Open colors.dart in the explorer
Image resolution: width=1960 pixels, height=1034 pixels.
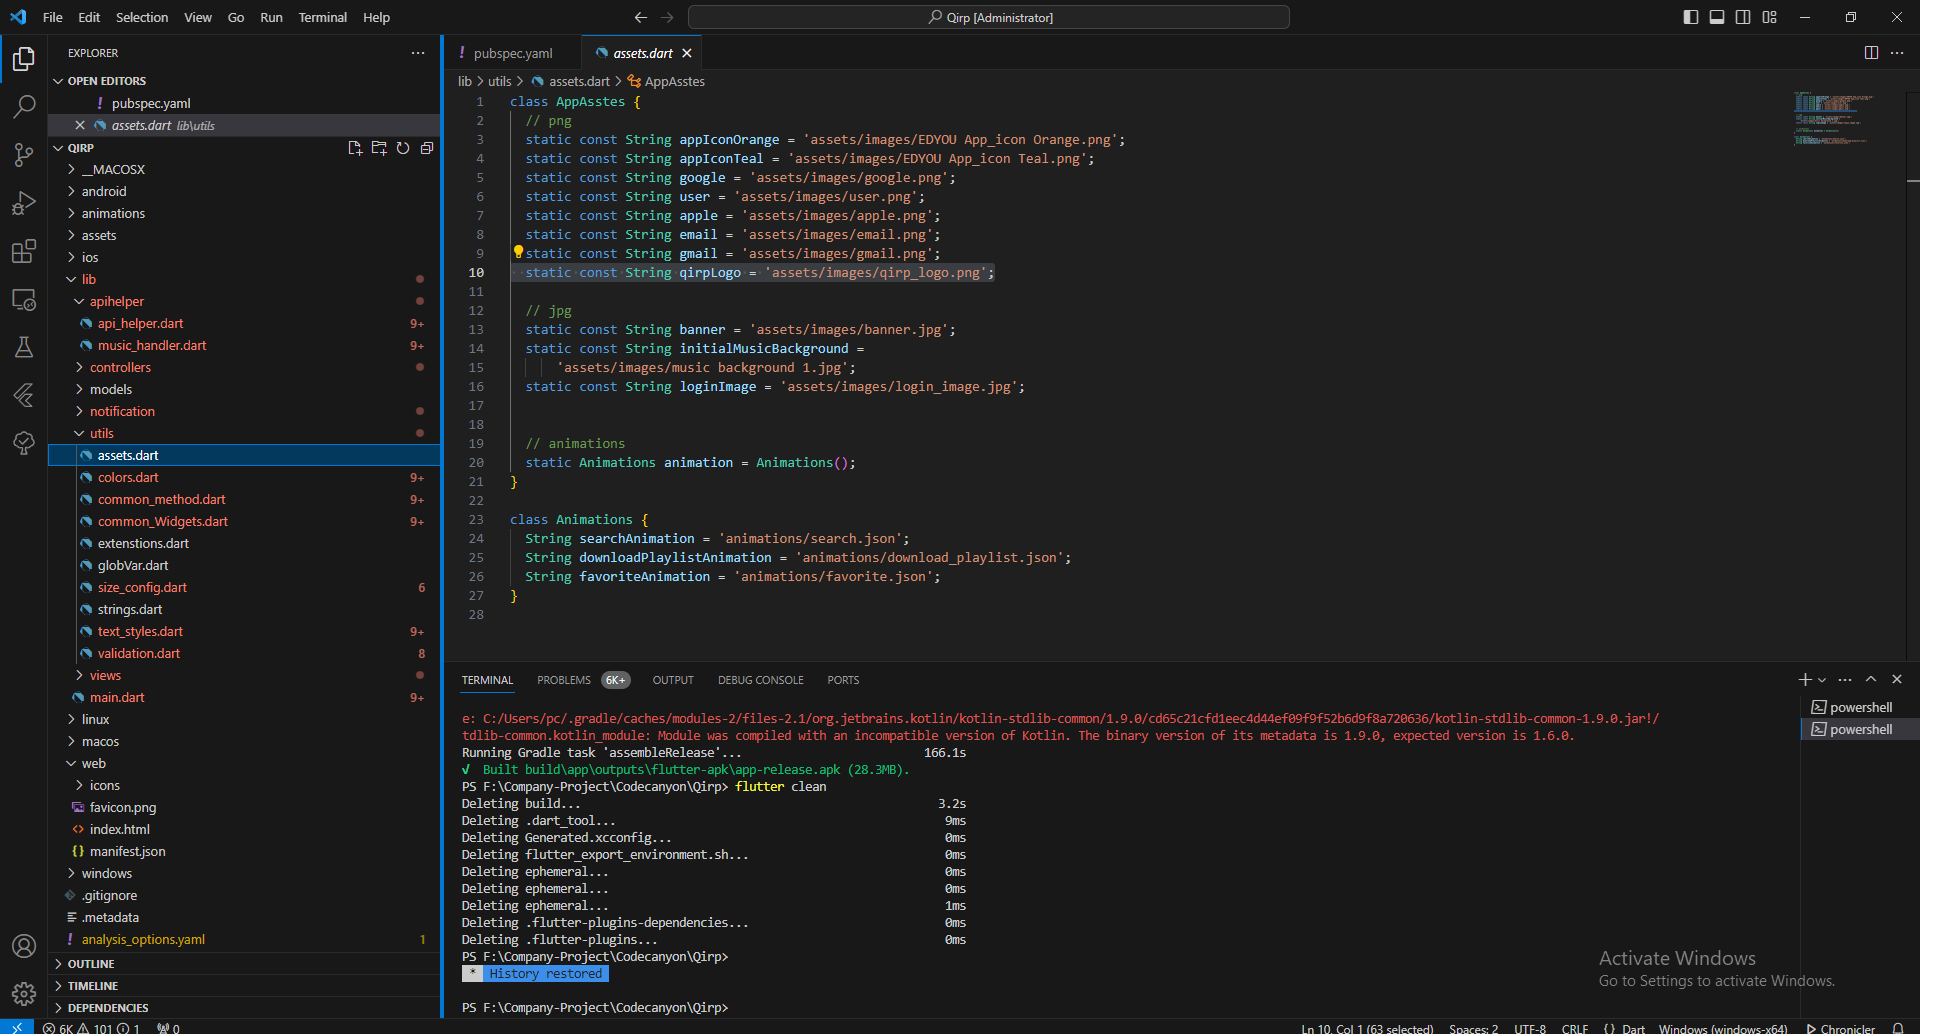click(128, 477)
